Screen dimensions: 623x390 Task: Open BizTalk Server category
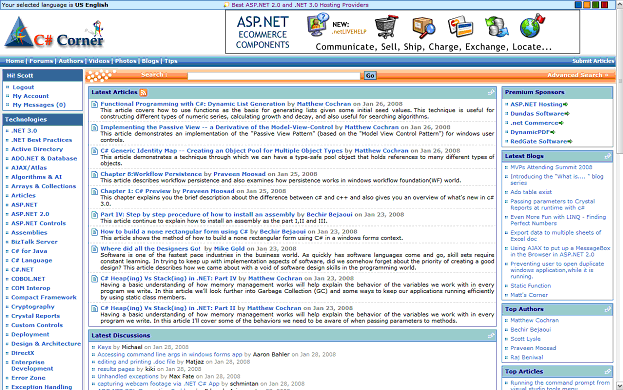tap(34, 242)
